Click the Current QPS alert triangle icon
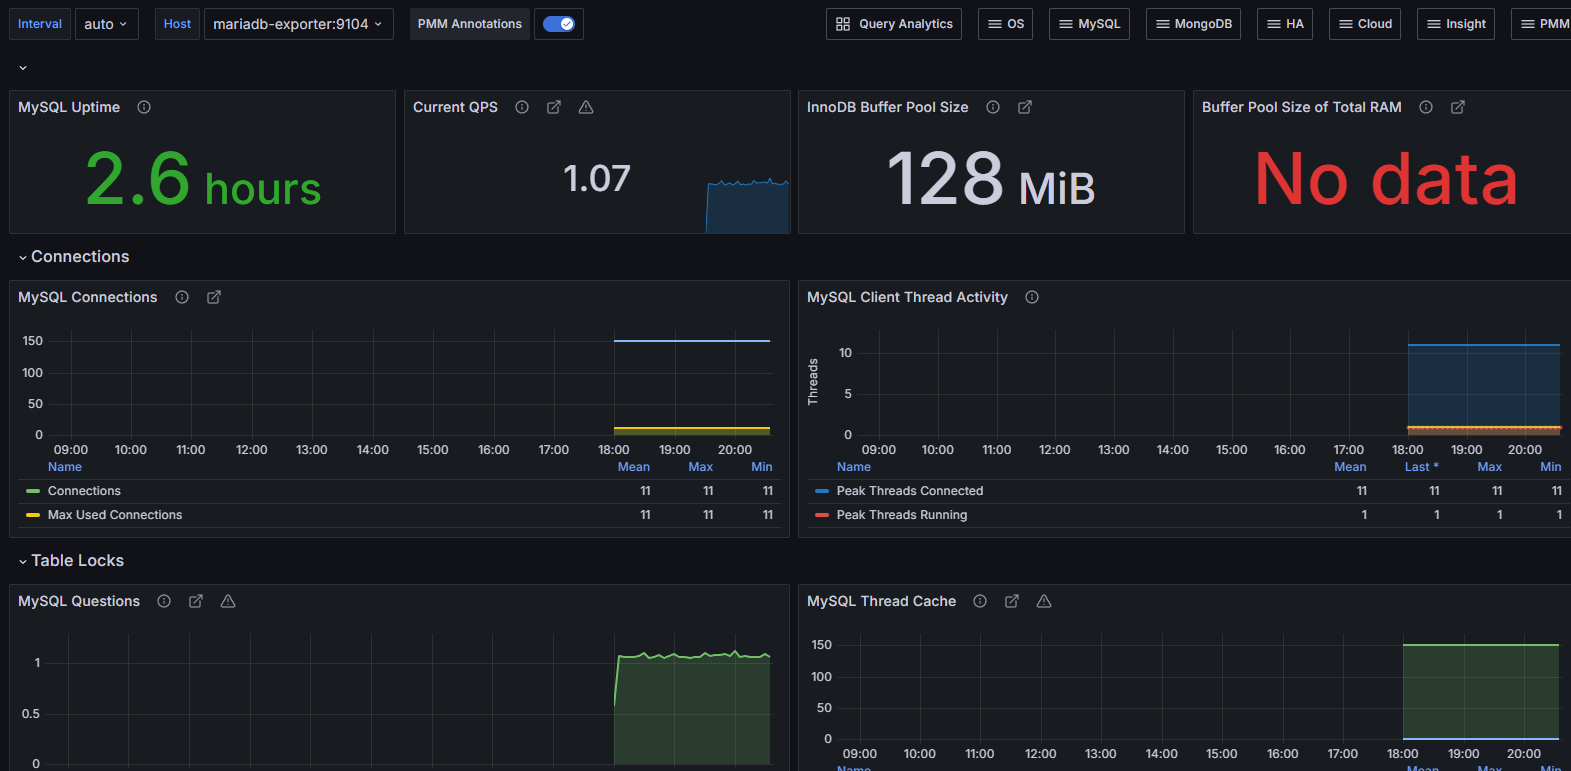 (586, 107)
